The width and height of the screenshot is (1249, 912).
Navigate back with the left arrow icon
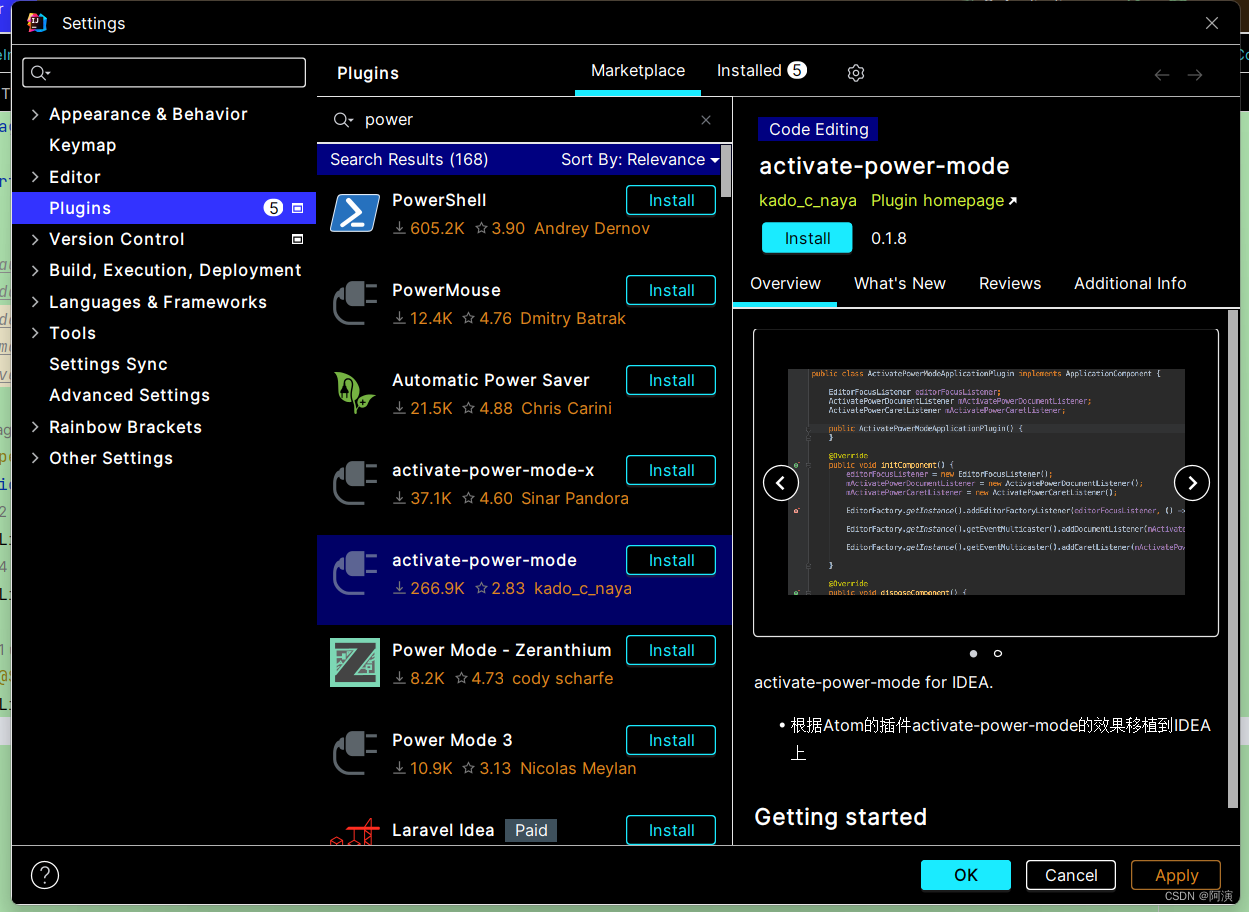pos(1162,75)
